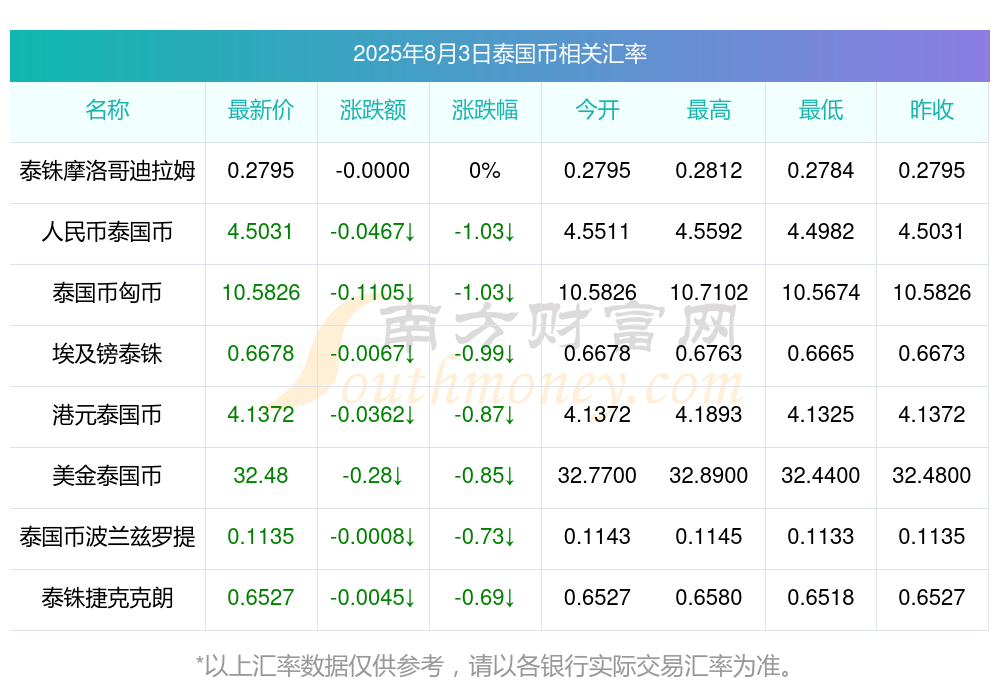Click change percent 0% in first row
The width and height of the screenshot is (1000, 698).
(485, 171)
